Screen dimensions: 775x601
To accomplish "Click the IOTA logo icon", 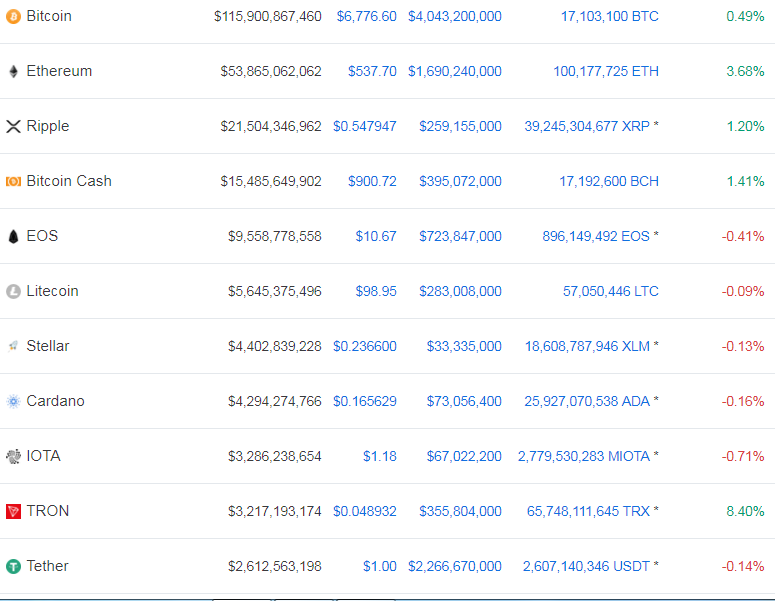I will (x=13, y=456).
